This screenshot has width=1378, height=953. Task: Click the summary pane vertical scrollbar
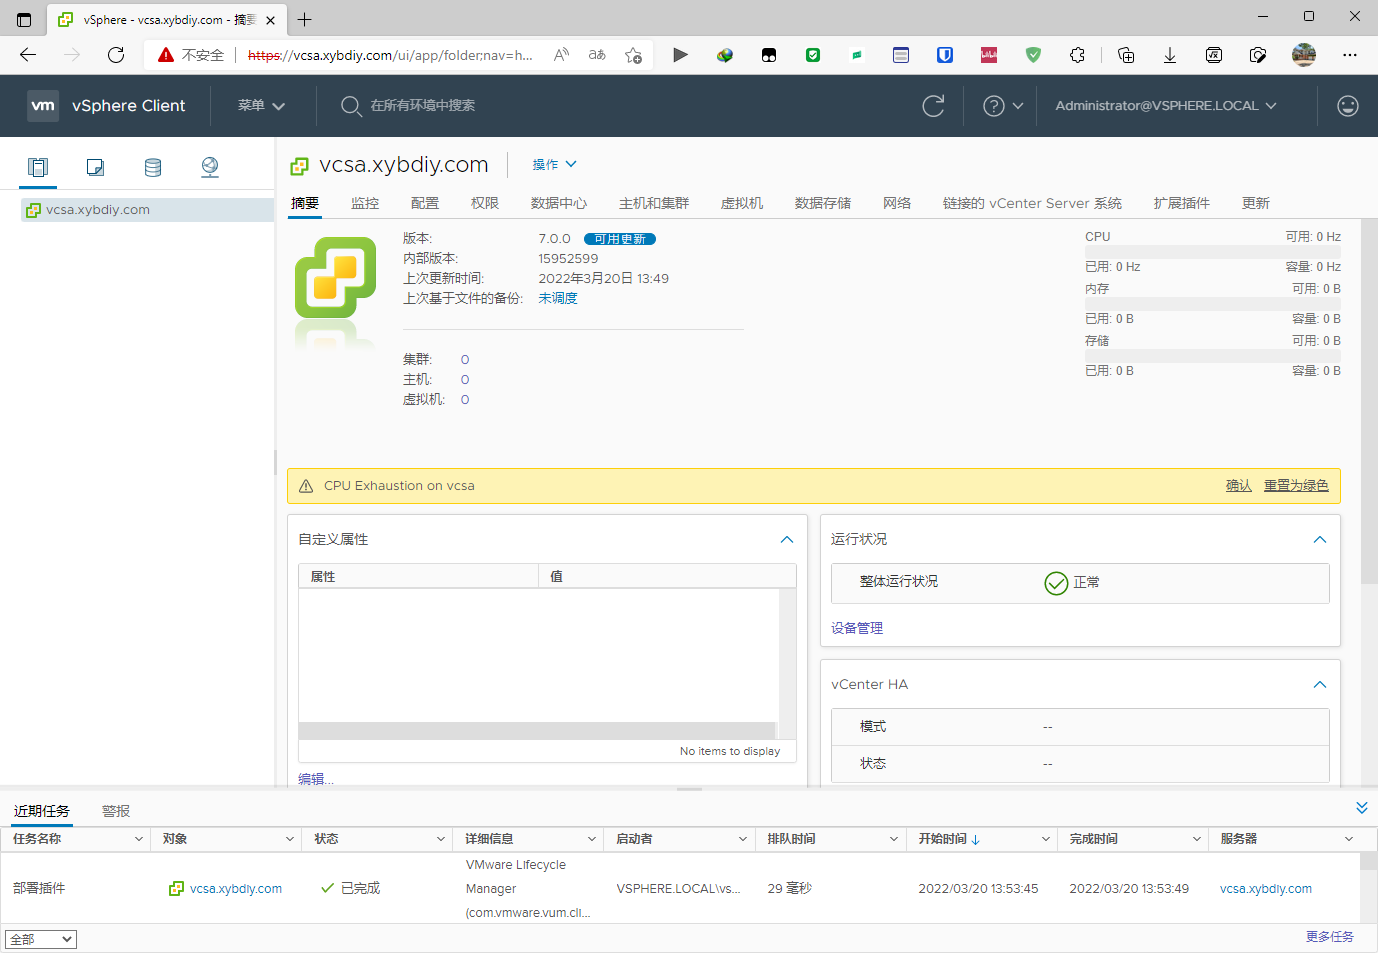click(1369, 400)
